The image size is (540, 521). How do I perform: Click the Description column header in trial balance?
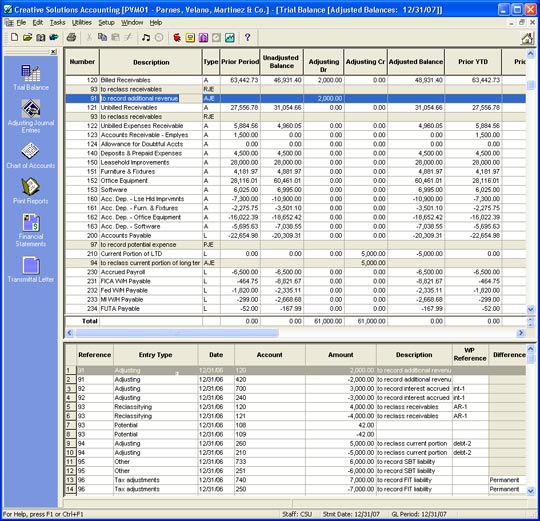click(151, 62)
